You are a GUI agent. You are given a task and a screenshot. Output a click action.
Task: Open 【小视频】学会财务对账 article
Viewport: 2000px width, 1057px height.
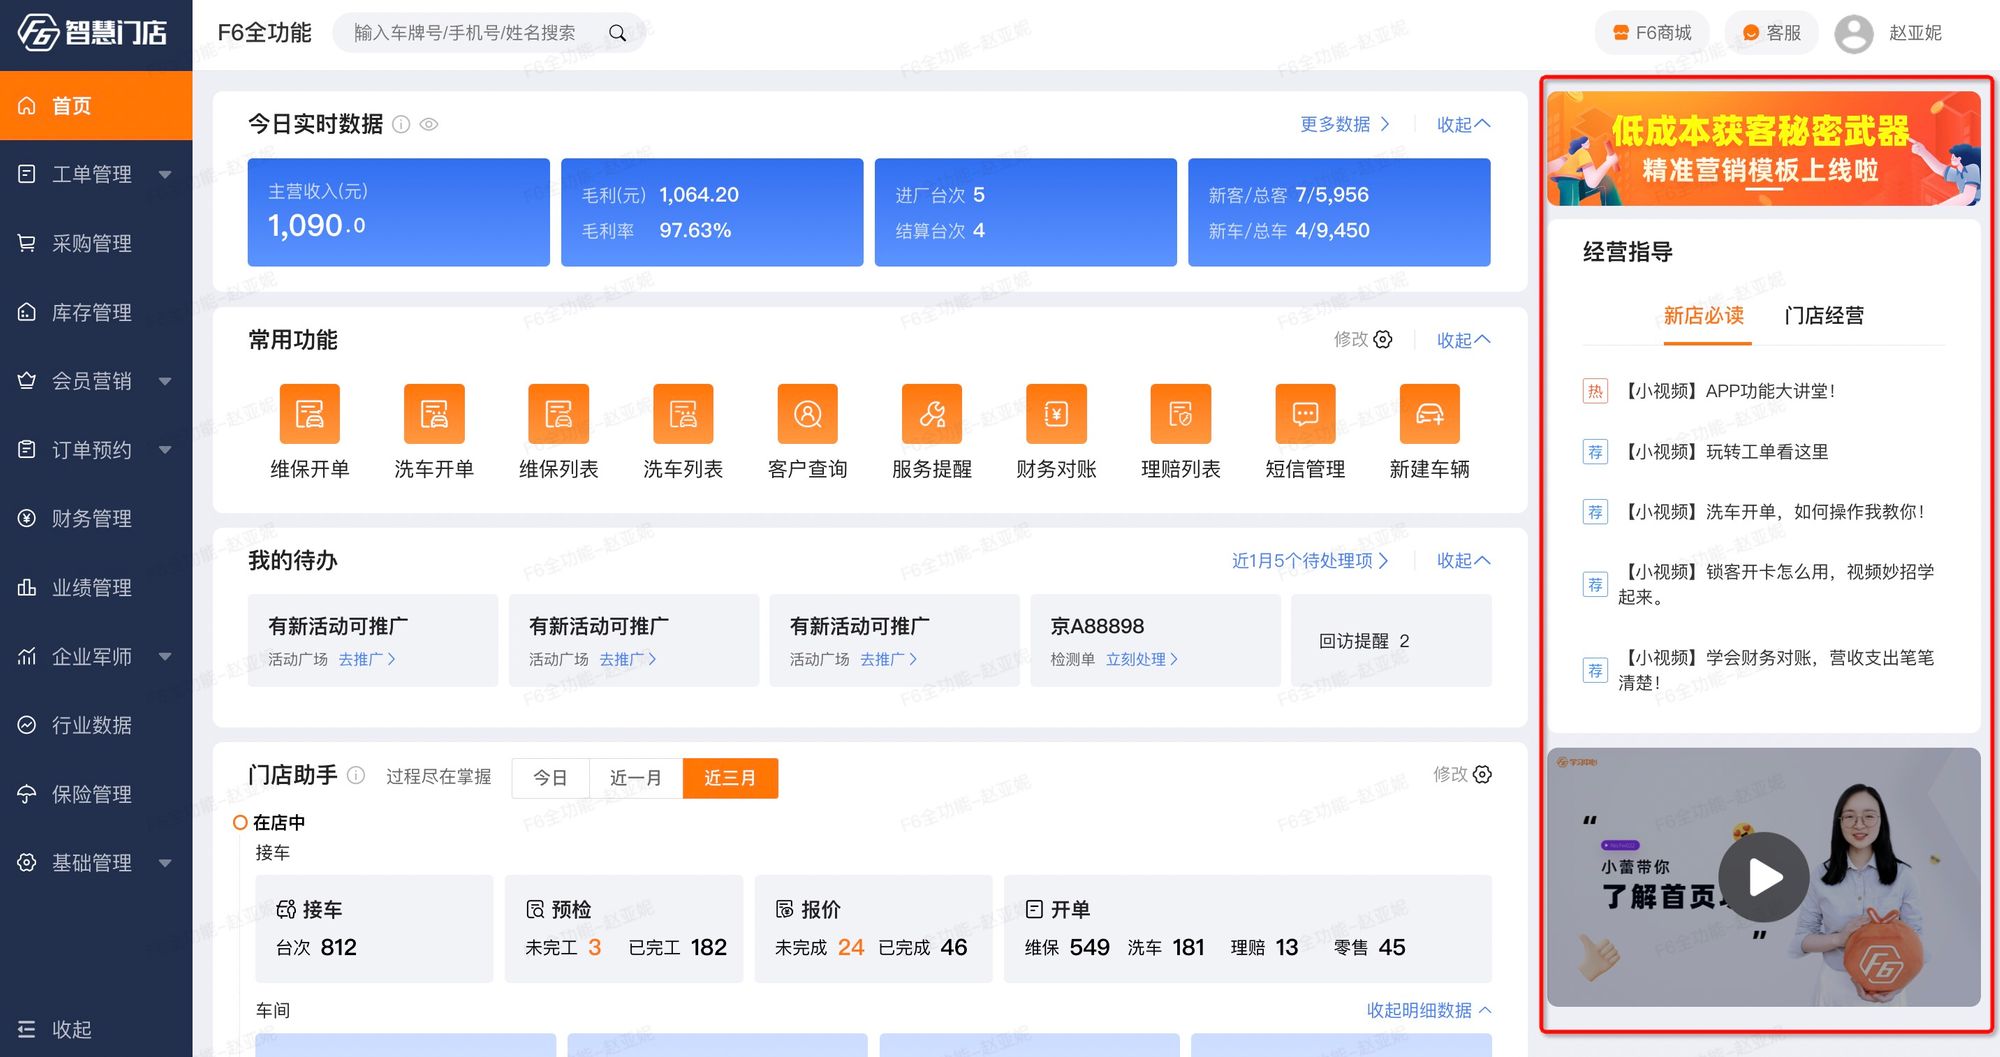(x=1776, y=670)
